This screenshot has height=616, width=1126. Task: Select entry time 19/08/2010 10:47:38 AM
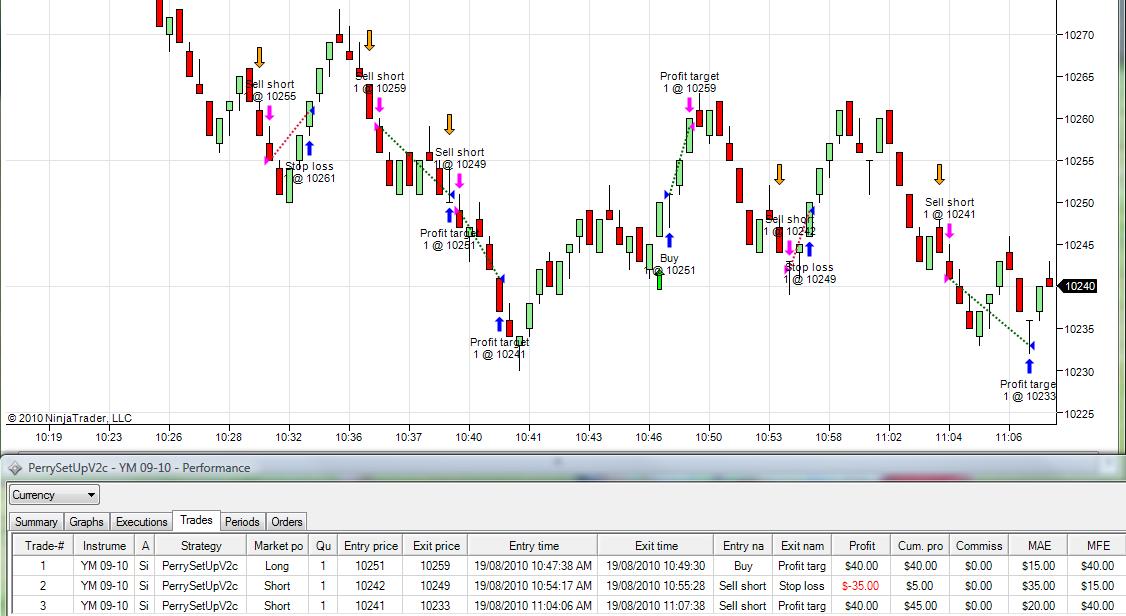pyautogui.click(x=533, y=566)
